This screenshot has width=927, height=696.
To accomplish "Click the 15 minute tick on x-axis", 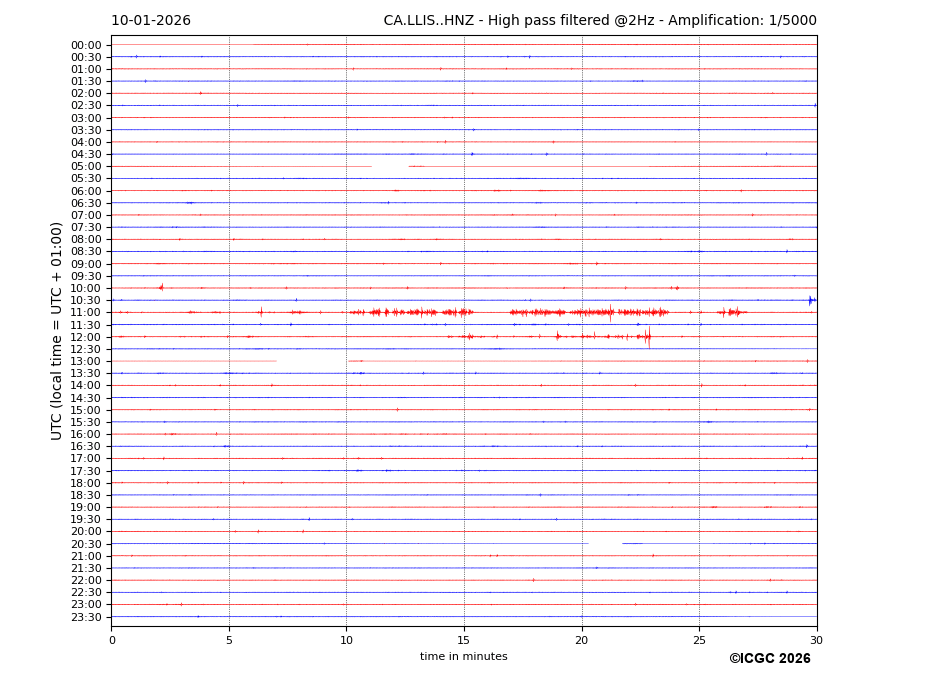I will point(464,640).
